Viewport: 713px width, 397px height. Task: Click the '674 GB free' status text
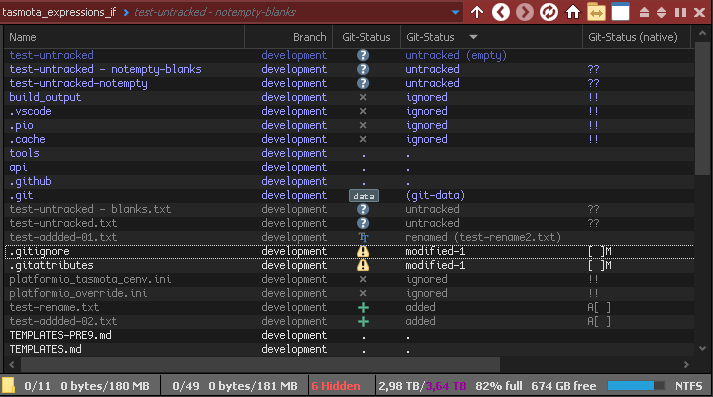click(564, 386)
